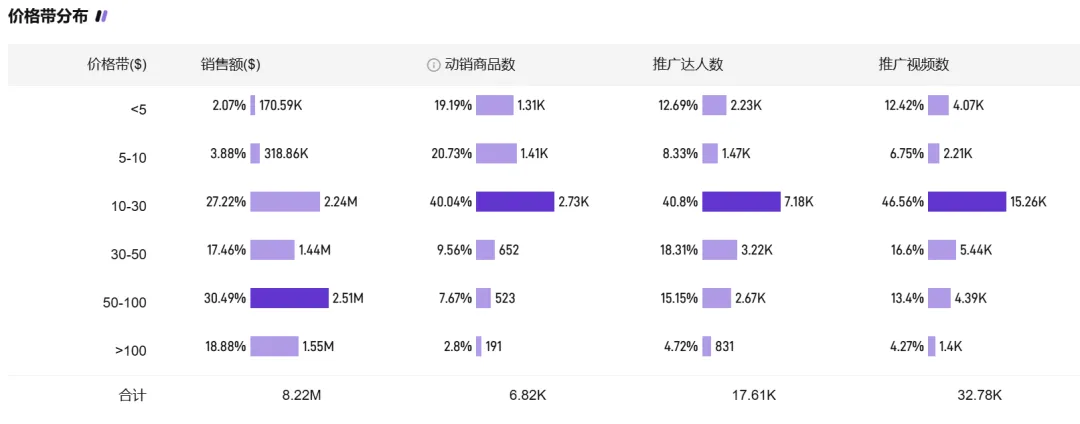Click the 32.78K total videos value
Image resolution: width=1080 pixels, height=424 pixels.
click(x=979, y=395)
